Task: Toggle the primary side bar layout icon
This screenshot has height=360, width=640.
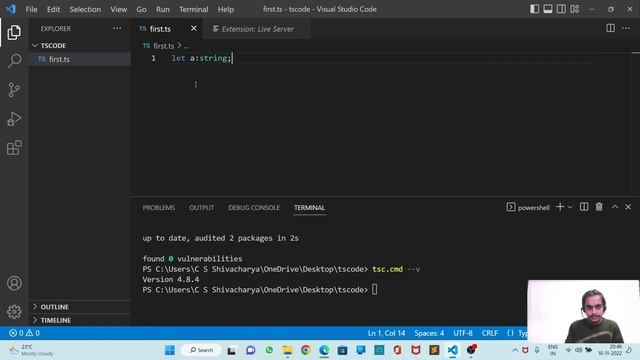Action: click(x=534, y=9)
